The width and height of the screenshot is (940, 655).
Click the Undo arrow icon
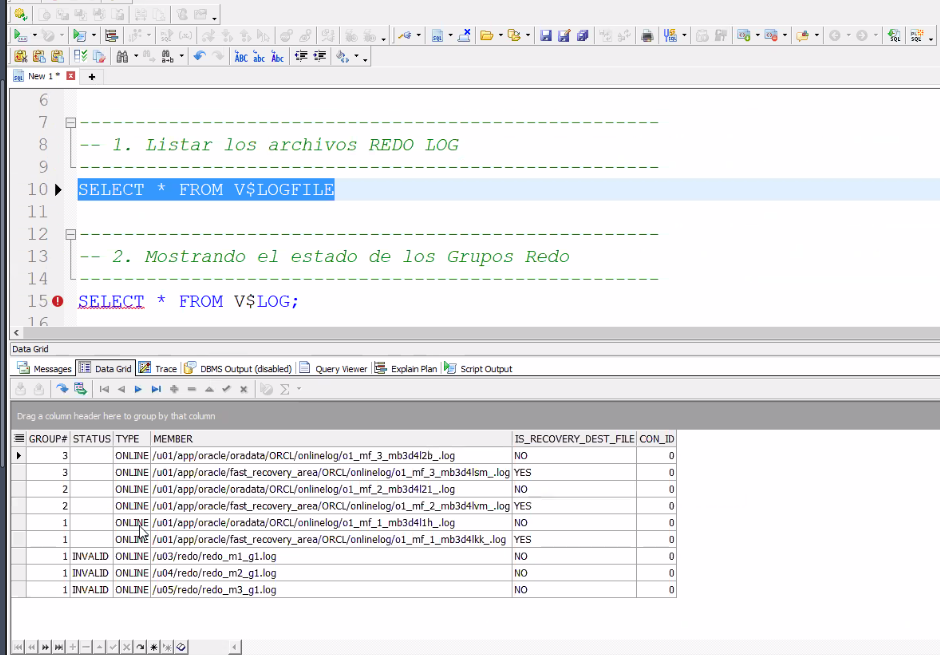[x=199, y=56]
